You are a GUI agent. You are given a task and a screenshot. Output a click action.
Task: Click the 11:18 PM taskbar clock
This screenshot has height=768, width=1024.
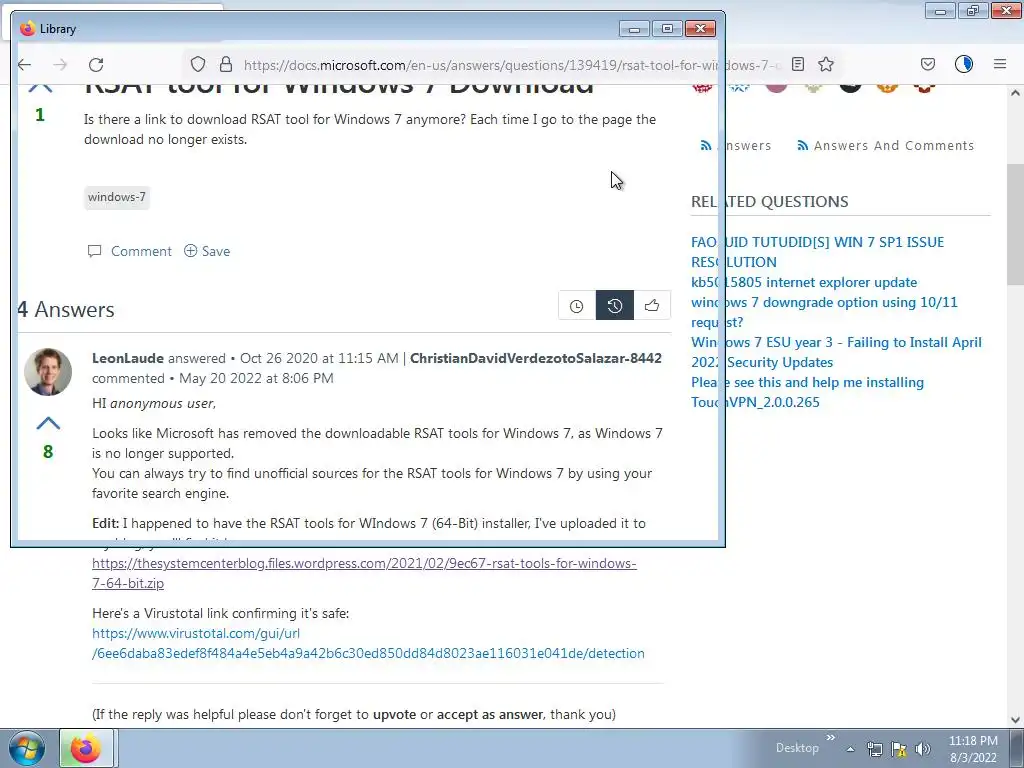click(973, 749)
